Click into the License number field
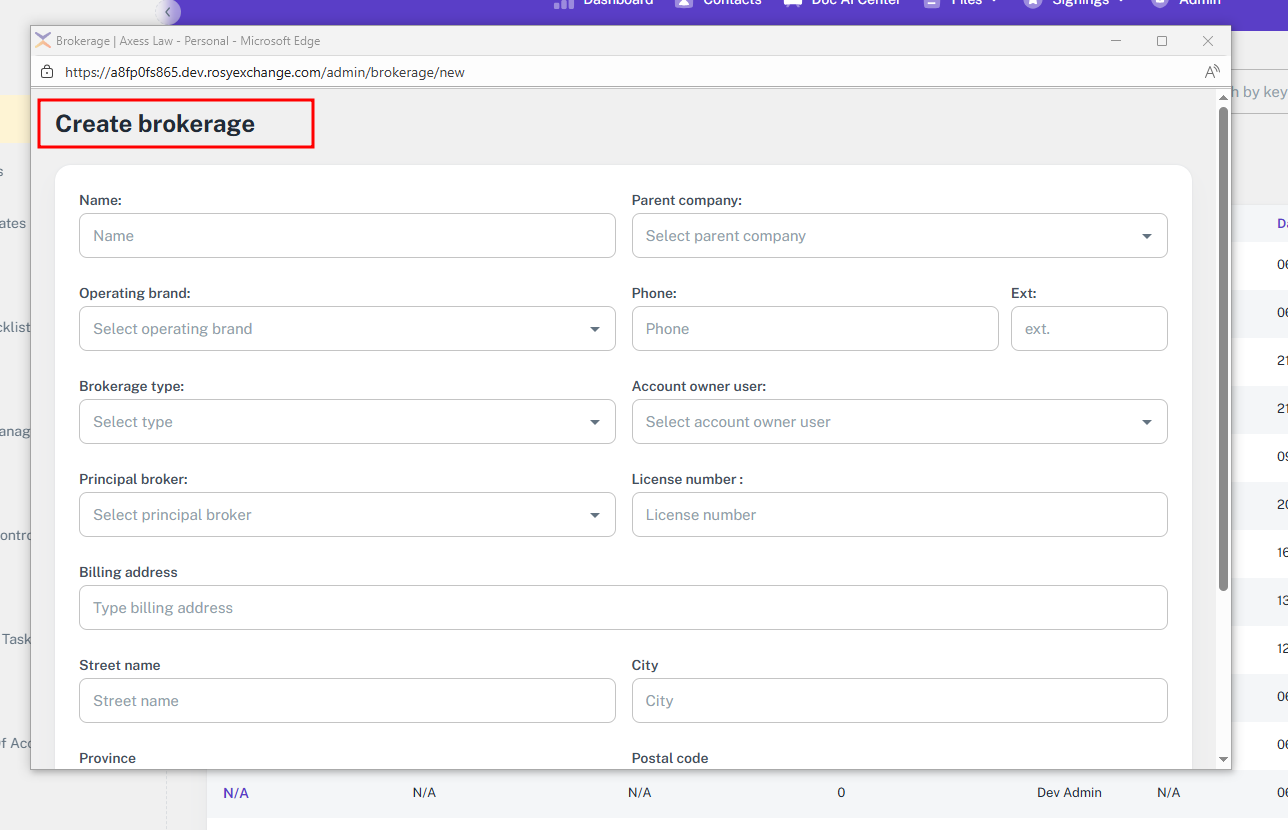 899,515
